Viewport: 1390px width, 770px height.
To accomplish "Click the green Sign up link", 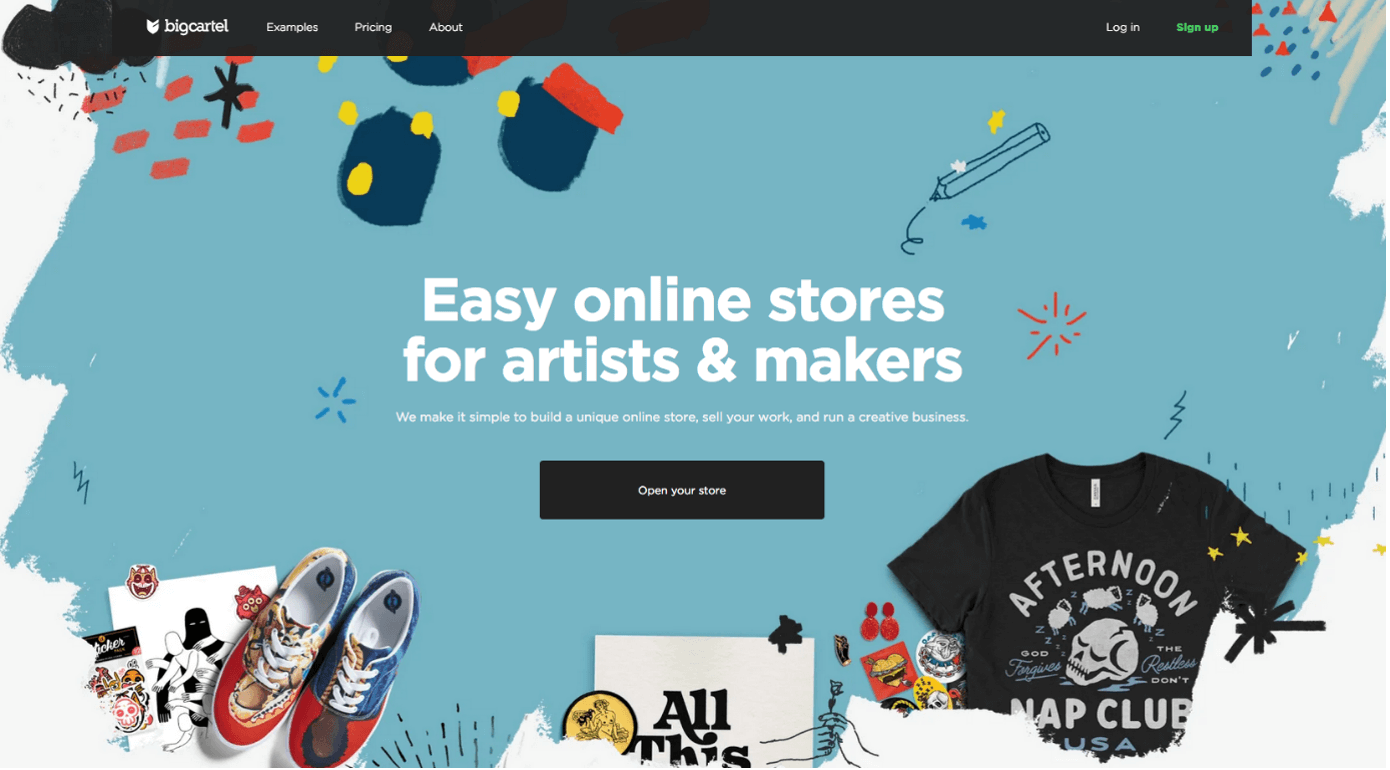I will 1197,27.
